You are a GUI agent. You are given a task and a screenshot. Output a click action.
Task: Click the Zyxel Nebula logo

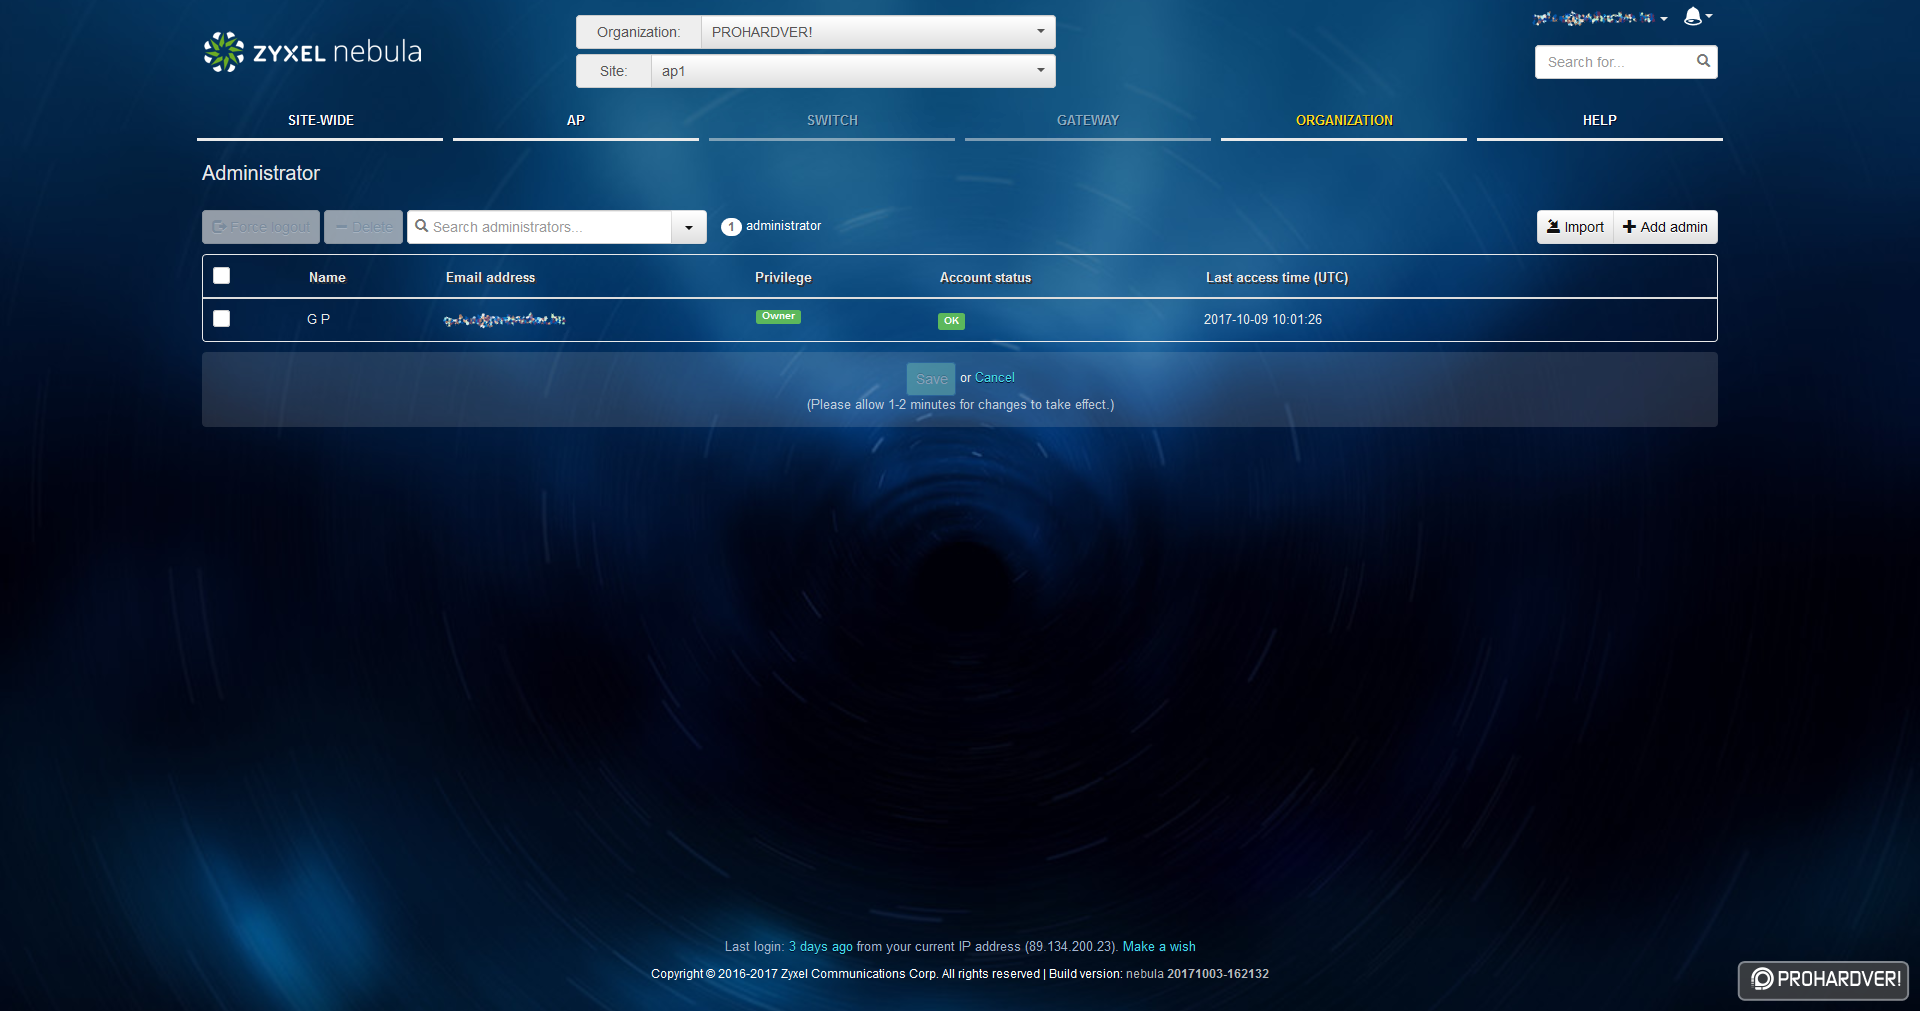(x=312, y=52)
